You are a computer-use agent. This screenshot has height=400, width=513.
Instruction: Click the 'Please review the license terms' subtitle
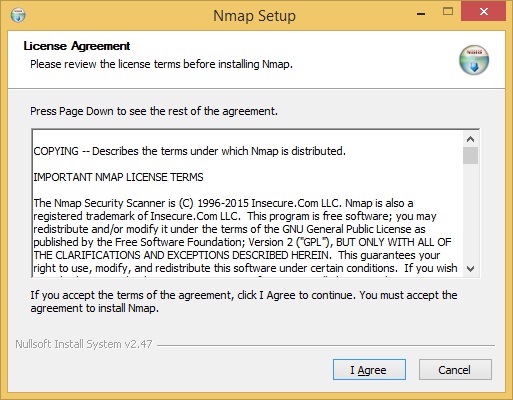[161, 64]
